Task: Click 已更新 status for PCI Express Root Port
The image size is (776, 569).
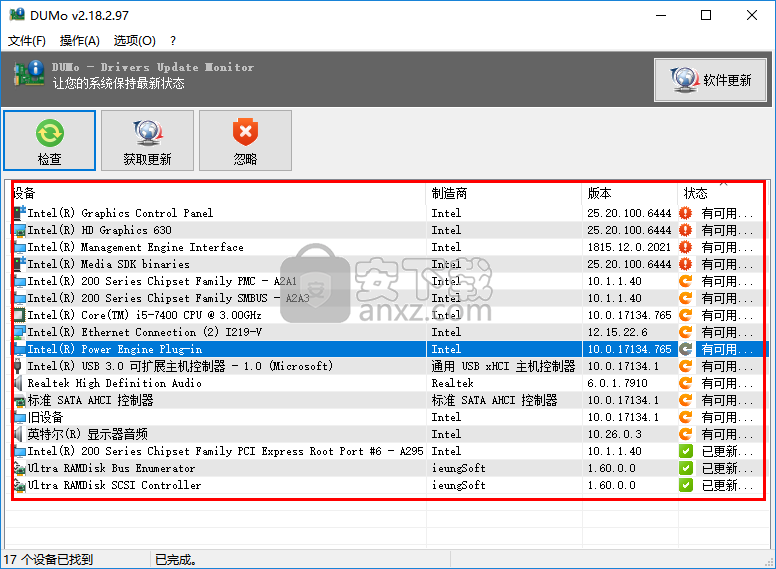Action: click(727, 451)
